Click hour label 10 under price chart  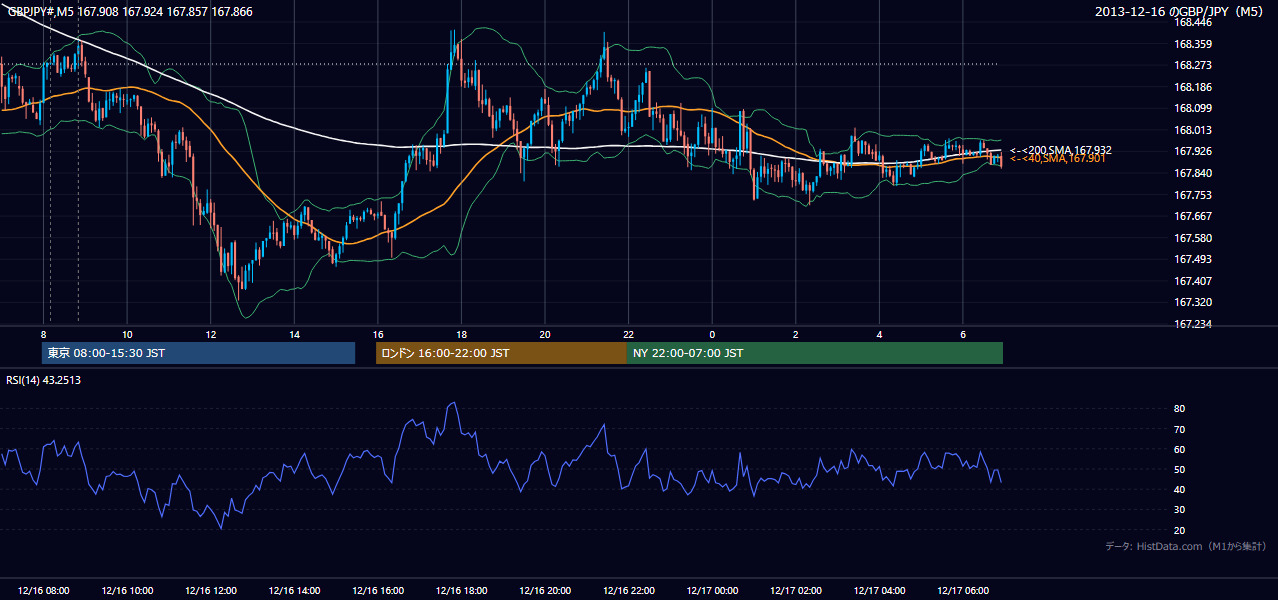127,334
